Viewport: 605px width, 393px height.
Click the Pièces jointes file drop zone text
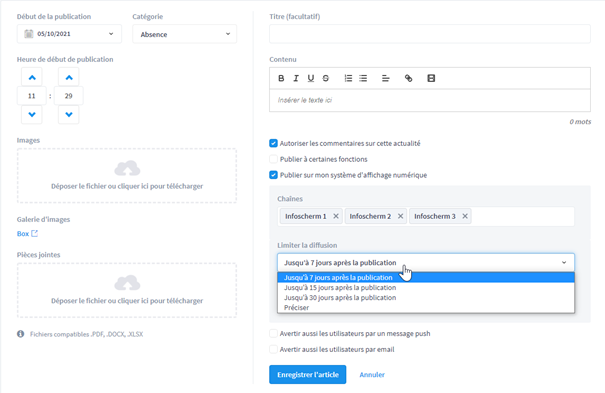click(127, 300)
